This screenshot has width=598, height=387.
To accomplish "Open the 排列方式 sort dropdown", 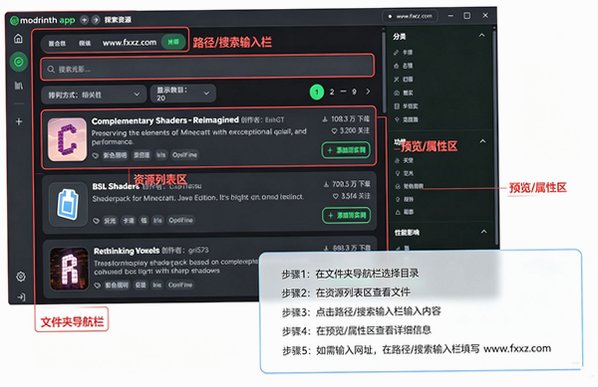I will point(94,95).
